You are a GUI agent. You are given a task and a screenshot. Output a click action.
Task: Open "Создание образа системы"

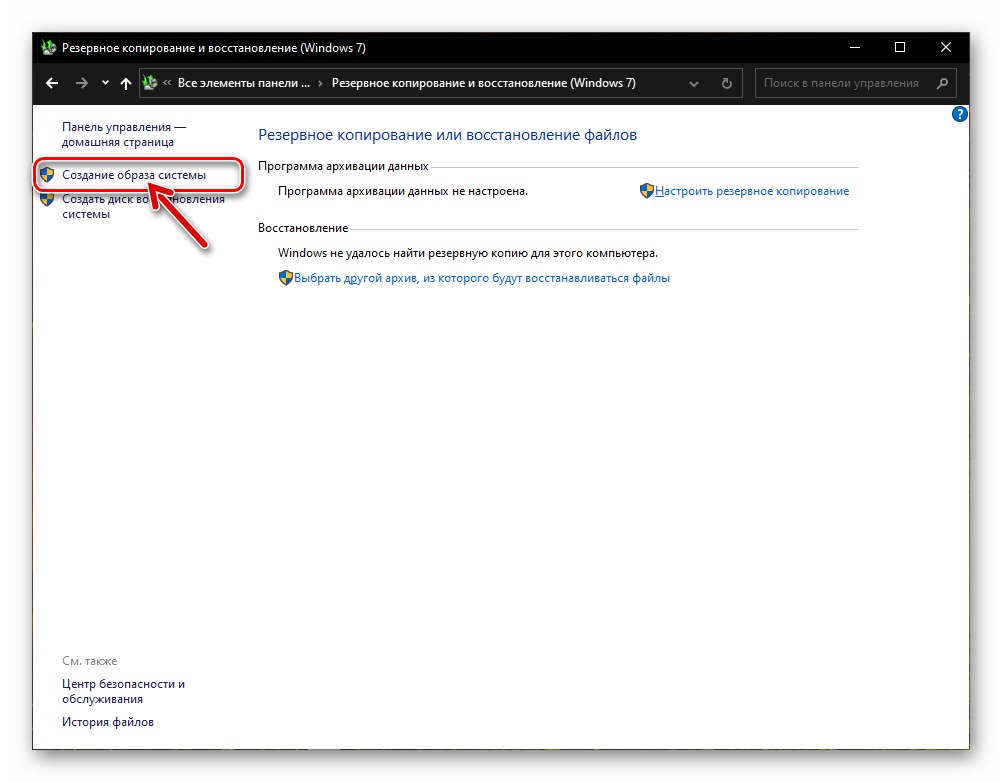point(134,175)
